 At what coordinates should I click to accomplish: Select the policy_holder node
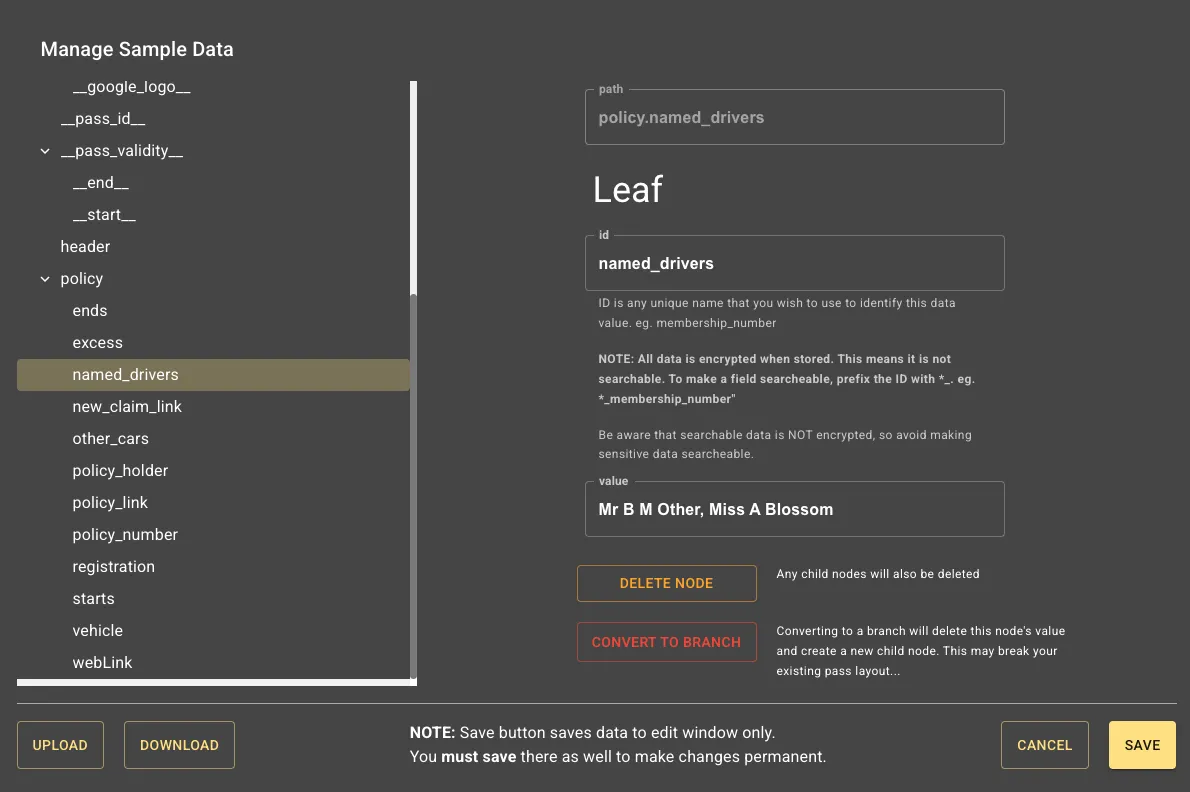120,470
